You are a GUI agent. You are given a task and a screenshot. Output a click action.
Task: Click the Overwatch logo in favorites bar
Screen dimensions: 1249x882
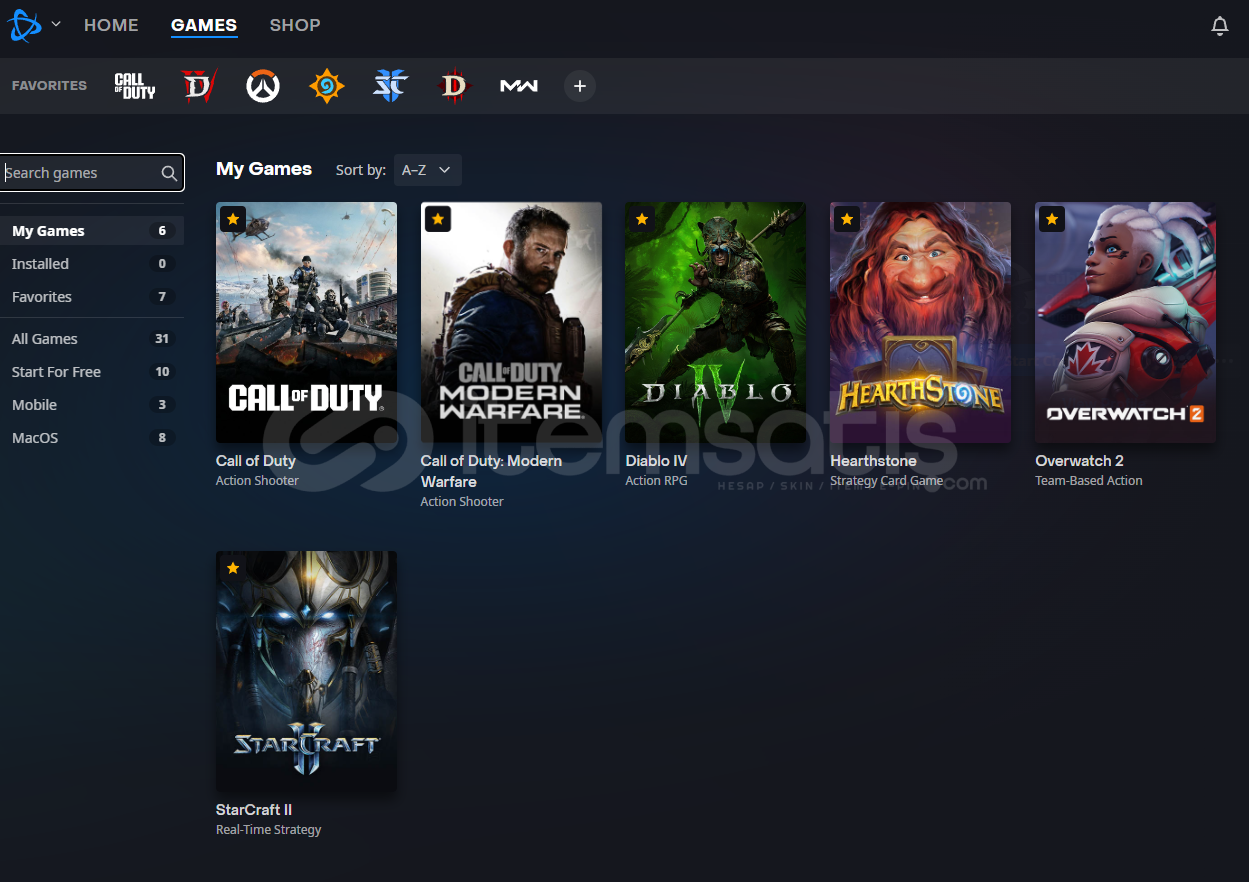tap(262, 86)
